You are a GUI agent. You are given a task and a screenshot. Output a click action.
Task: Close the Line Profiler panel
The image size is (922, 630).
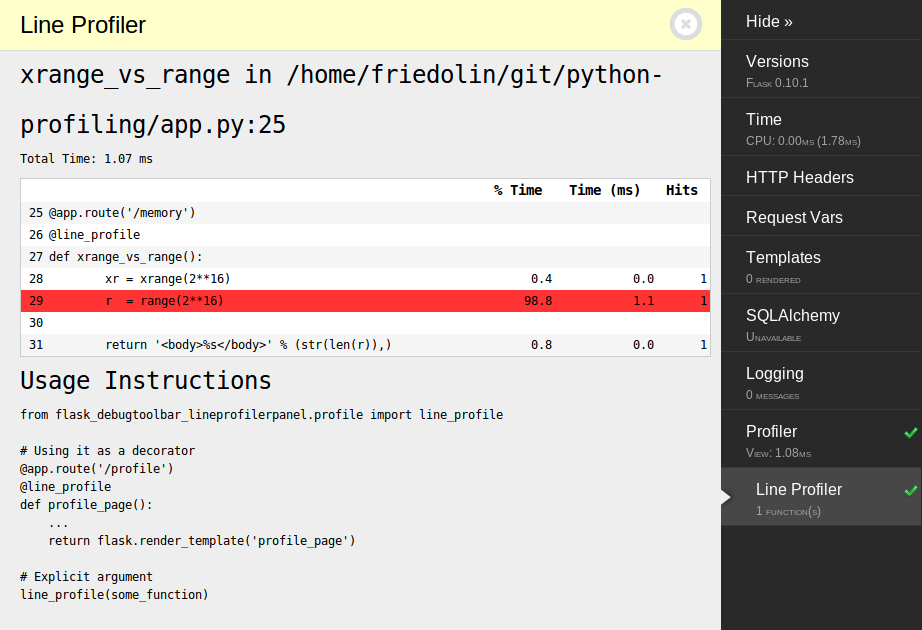coord(686,24)
